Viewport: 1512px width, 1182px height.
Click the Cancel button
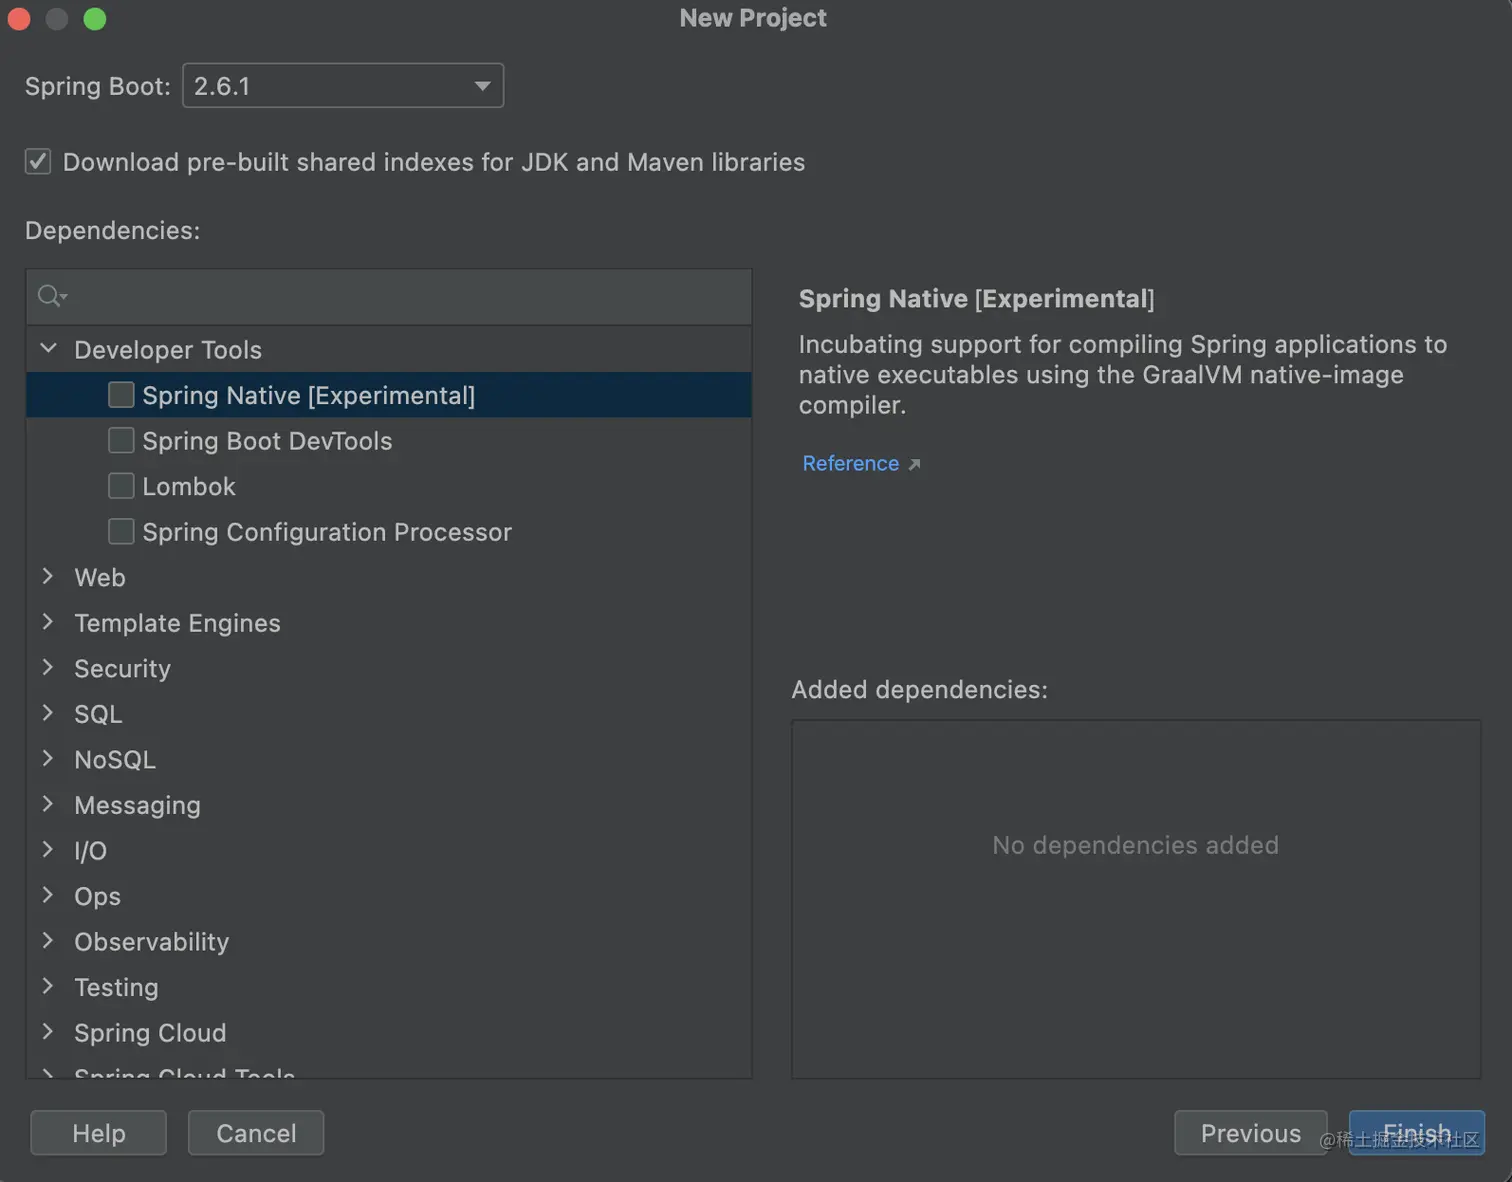click(256, 1133)
